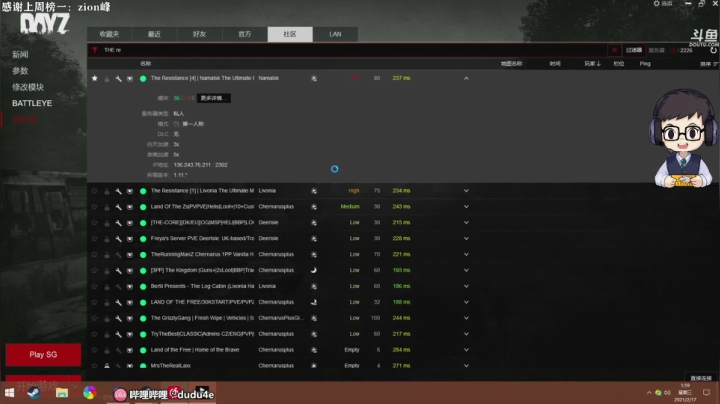Expand Freya's Server PVE details

[x=466, y=239]
